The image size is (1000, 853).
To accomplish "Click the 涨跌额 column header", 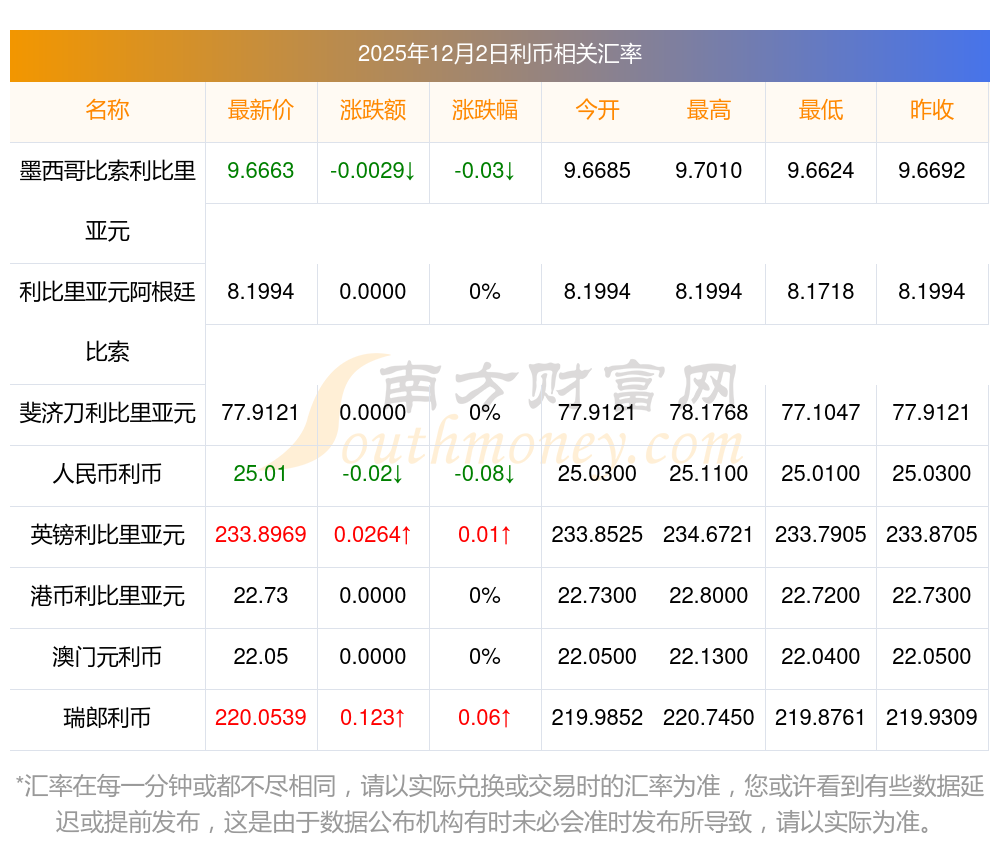I will 373,111.
